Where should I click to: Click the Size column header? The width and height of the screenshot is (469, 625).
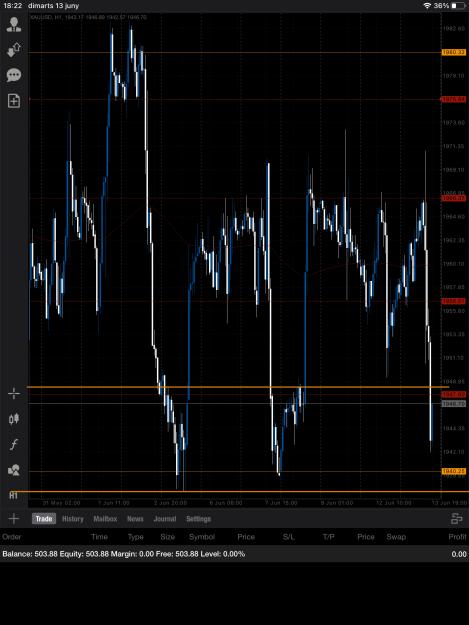(168, 537)
